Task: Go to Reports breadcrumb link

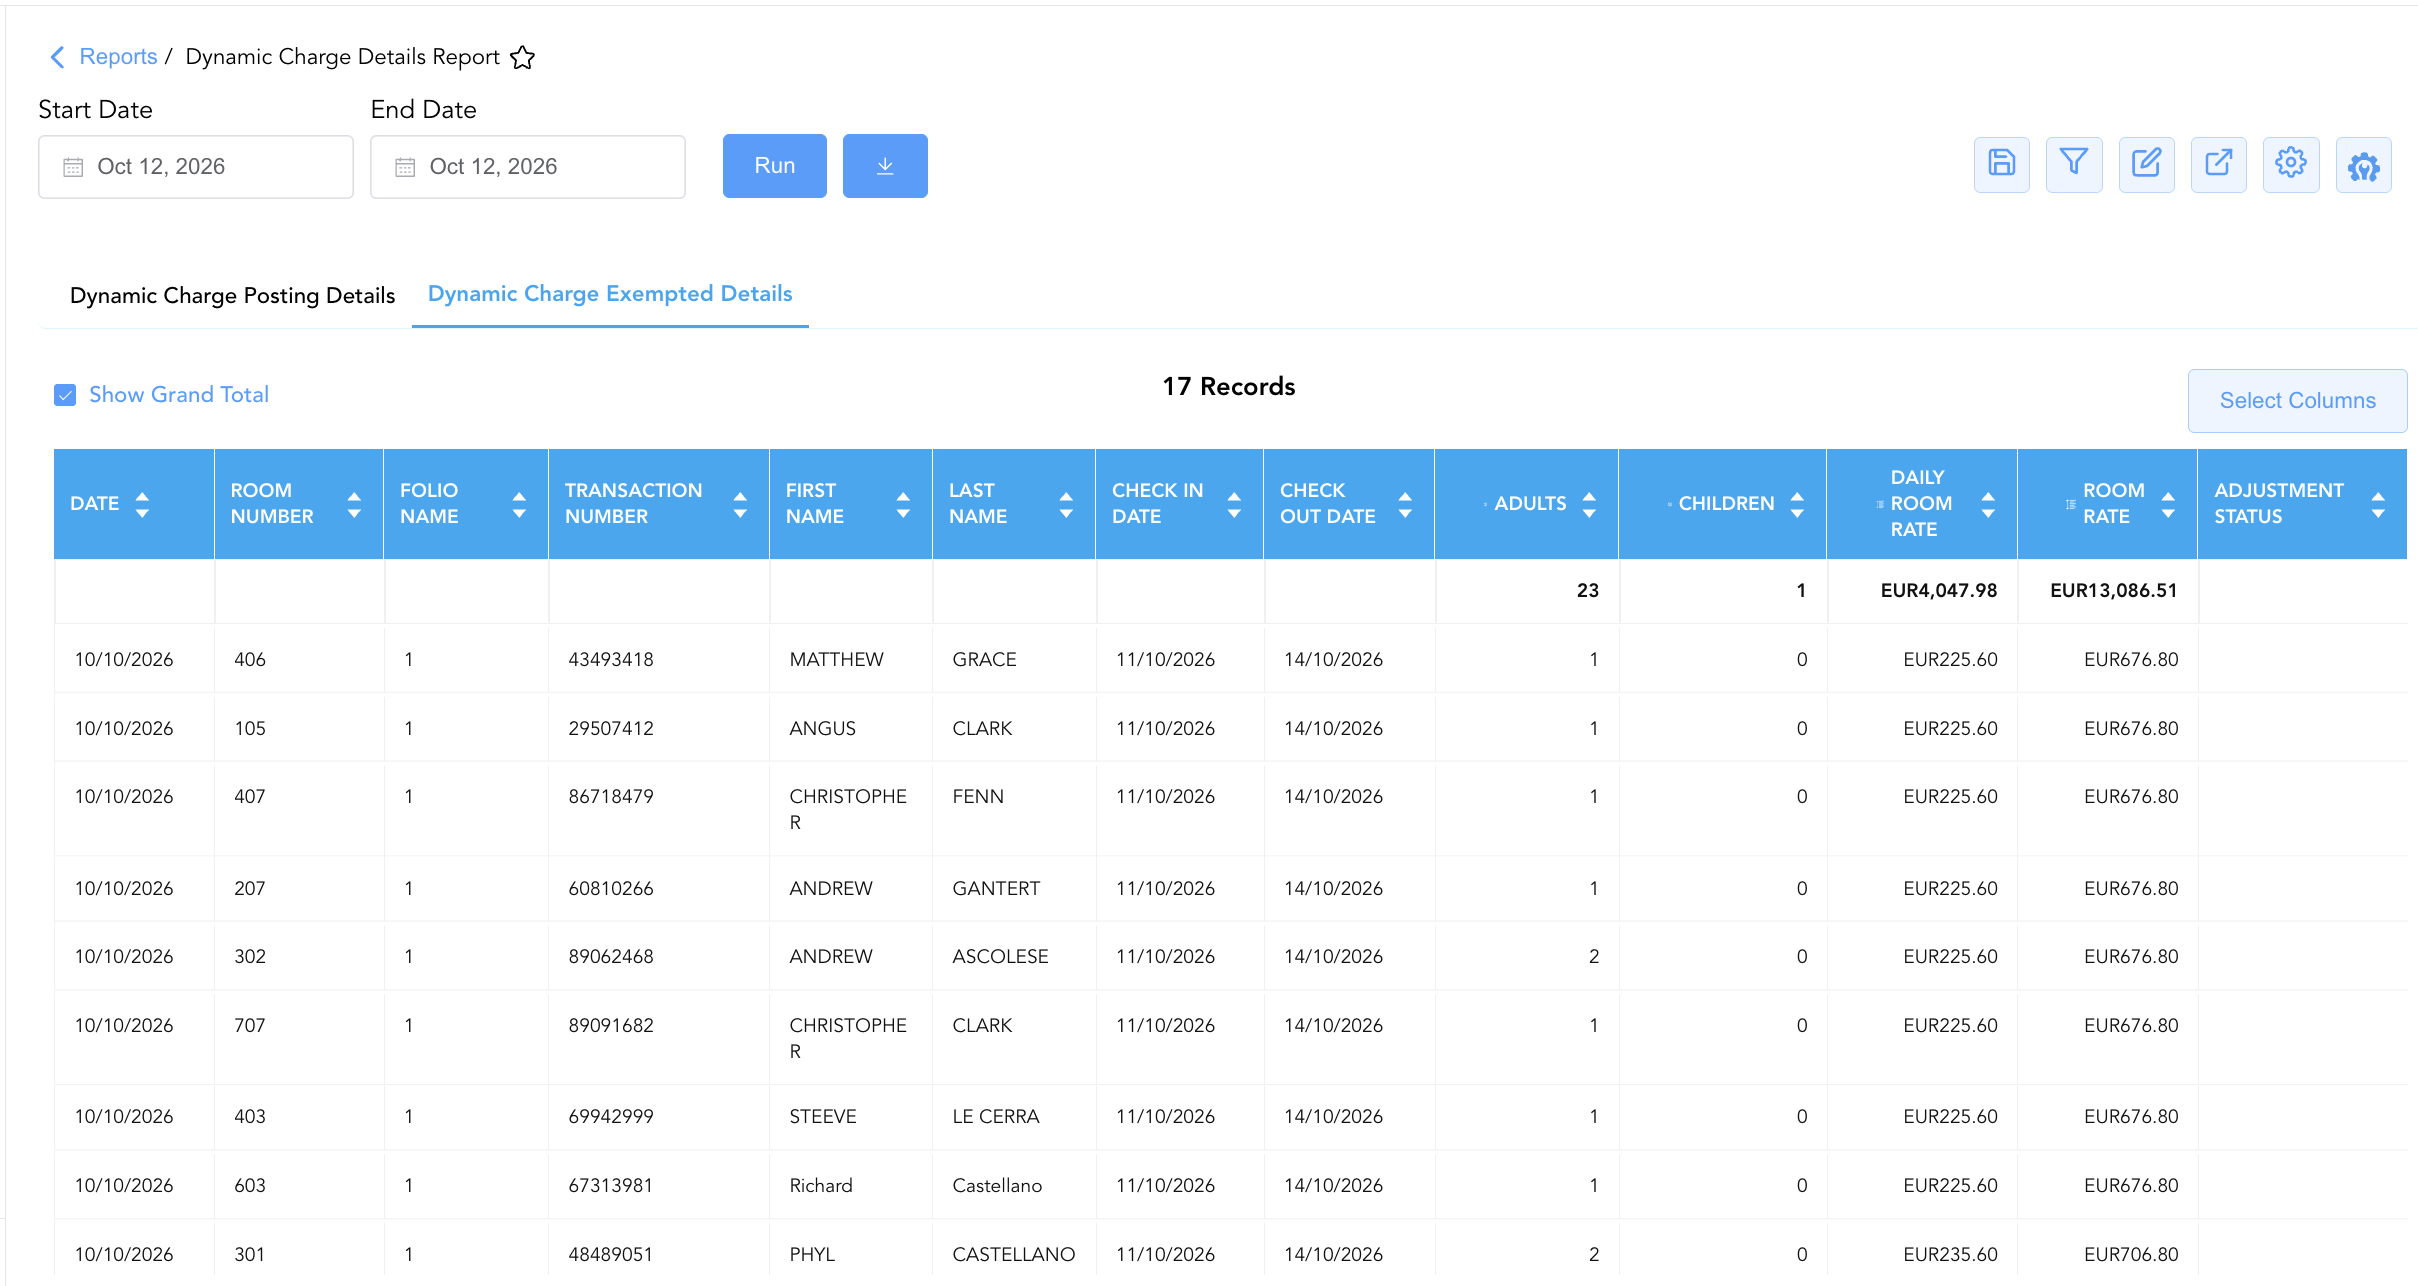Action: pos(118,57)
